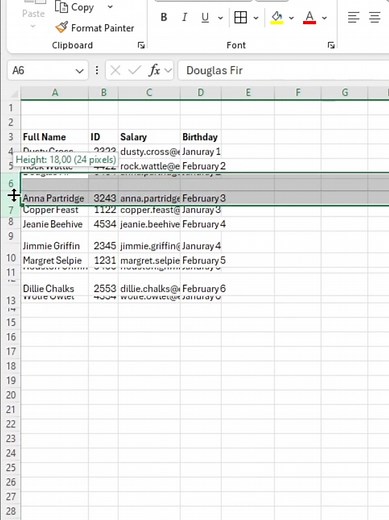Apply cell borders with the Borders icon
This screenshot has width=389, height=520.
pyautogui.click(x=241, y=17)
